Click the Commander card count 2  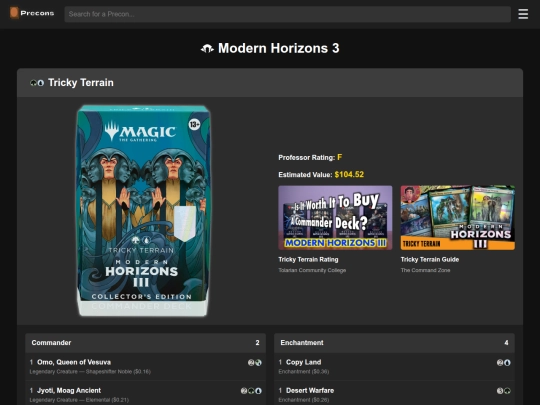click(x=257, y=343)
